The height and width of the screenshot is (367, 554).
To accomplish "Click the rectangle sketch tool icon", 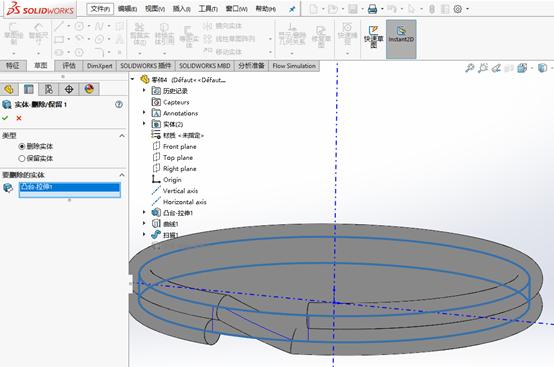I will [59, 39].
